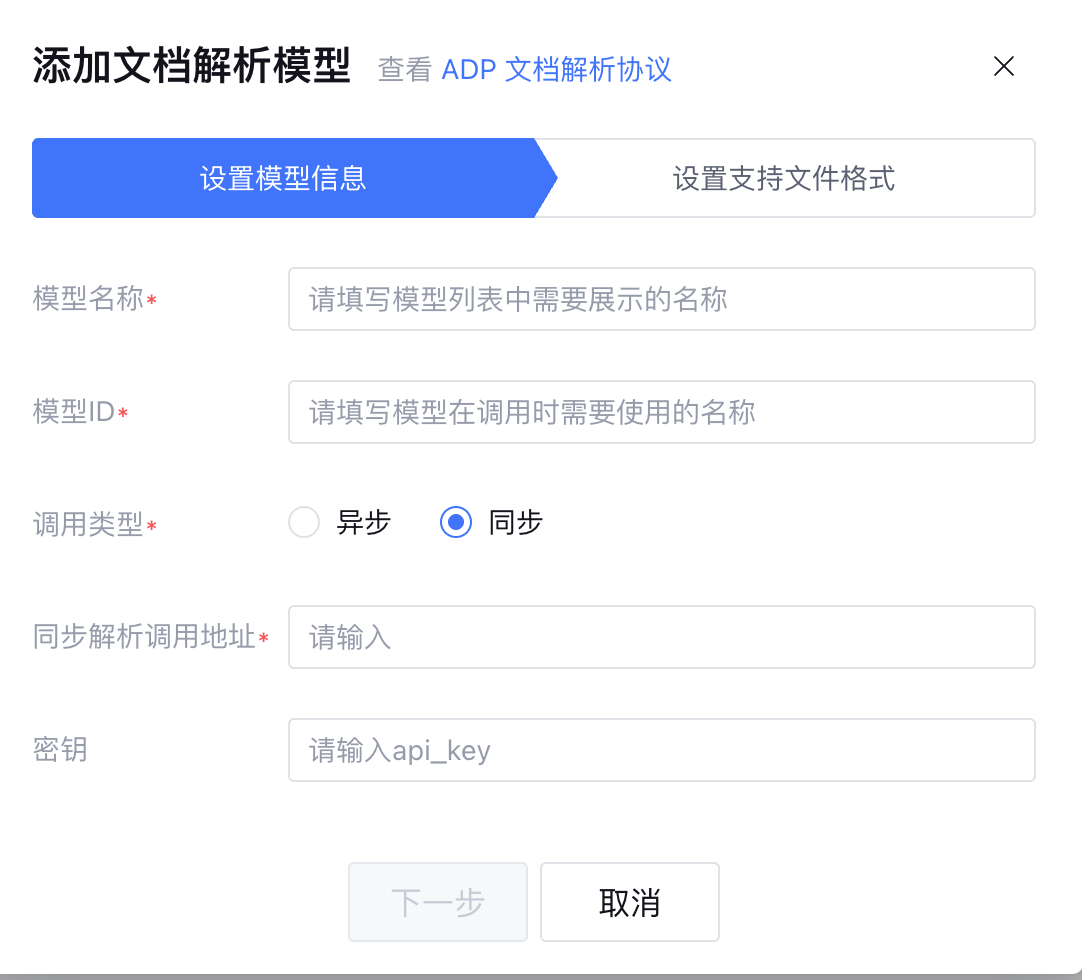Click the 模型ID field label

point(74,412)
